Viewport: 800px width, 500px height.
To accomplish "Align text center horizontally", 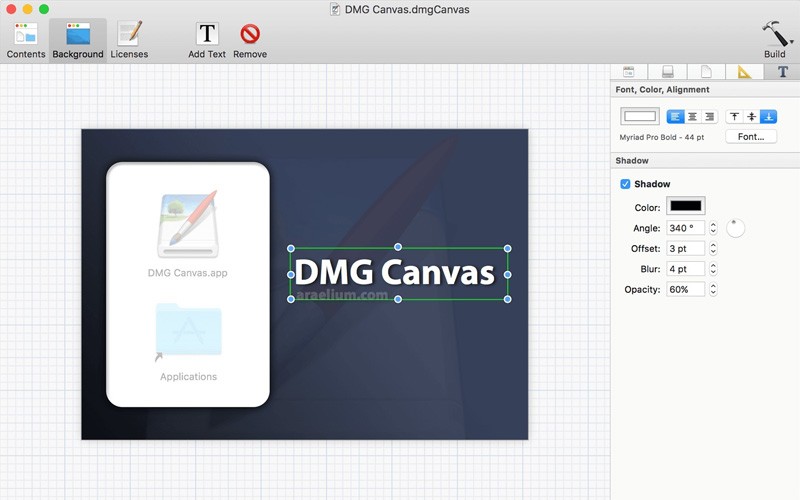I will coord(692,117).
